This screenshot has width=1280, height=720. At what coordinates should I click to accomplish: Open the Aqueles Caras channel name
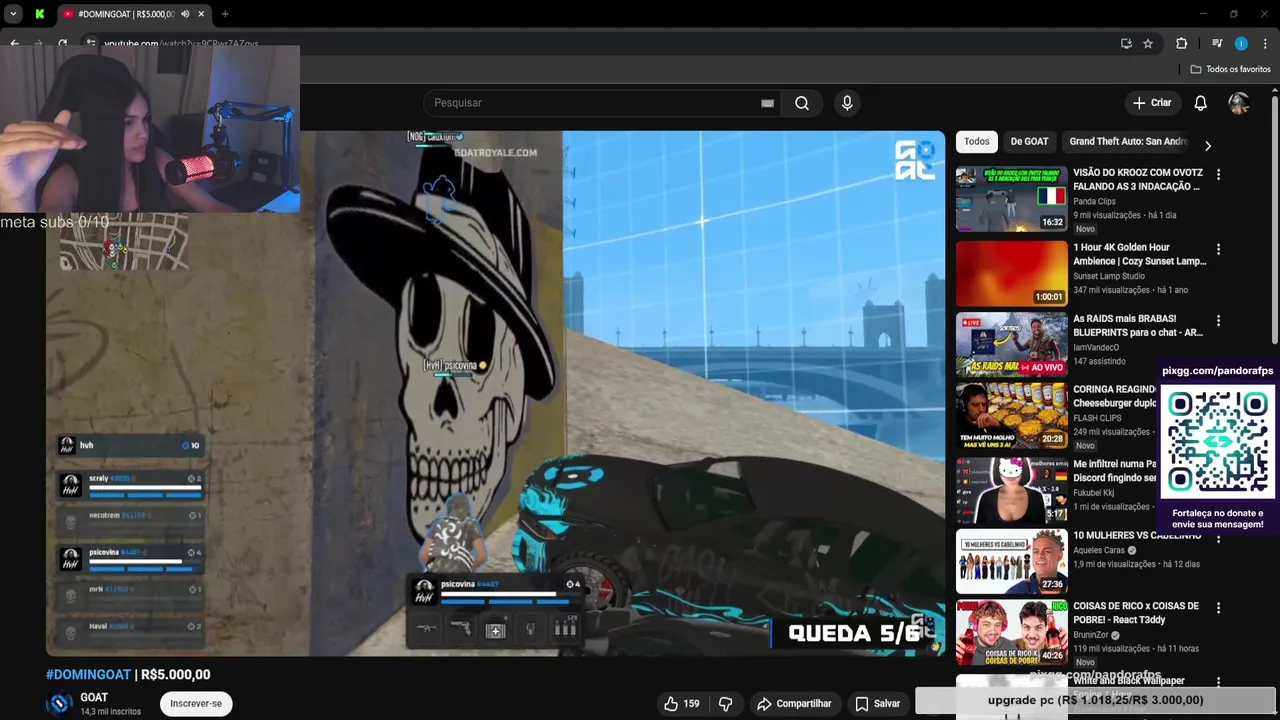1099,550
